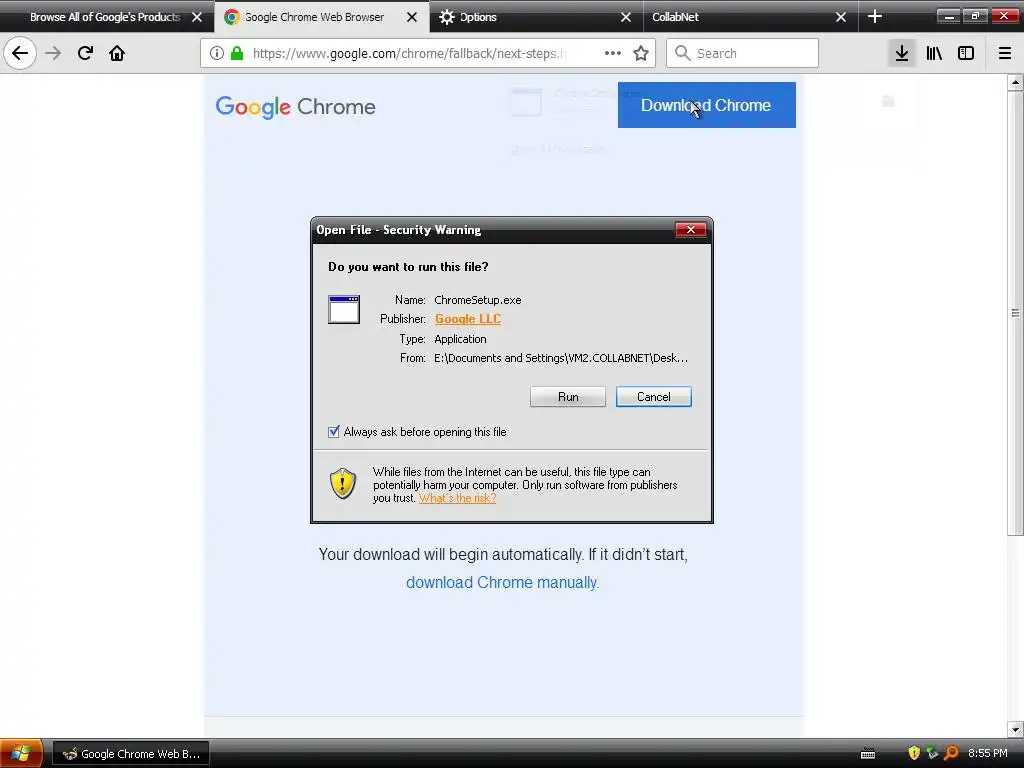Viewport: 1024px width, 768px height.
Task: Go back using the browser back arrow
Action: click(x=20, y=53)
